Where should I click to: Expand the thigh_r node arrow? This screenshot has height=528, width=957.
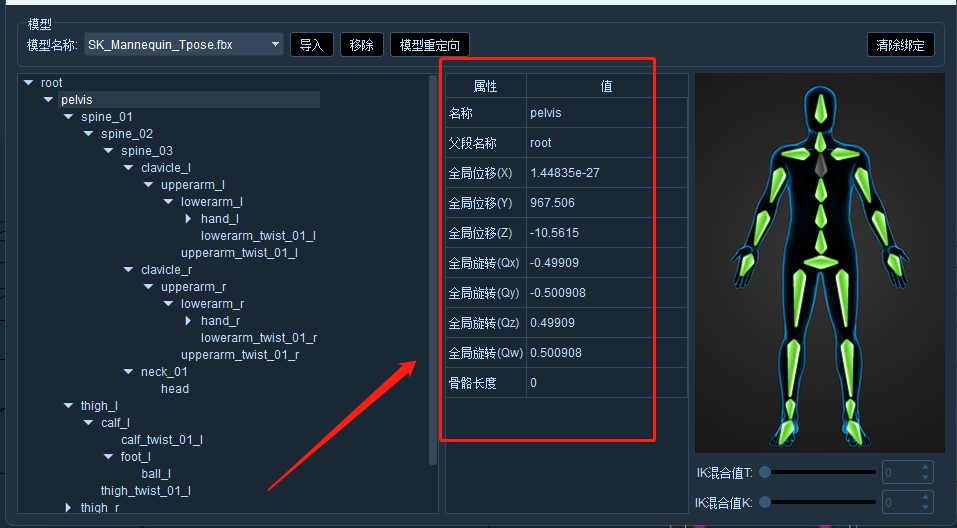(68, 508)
